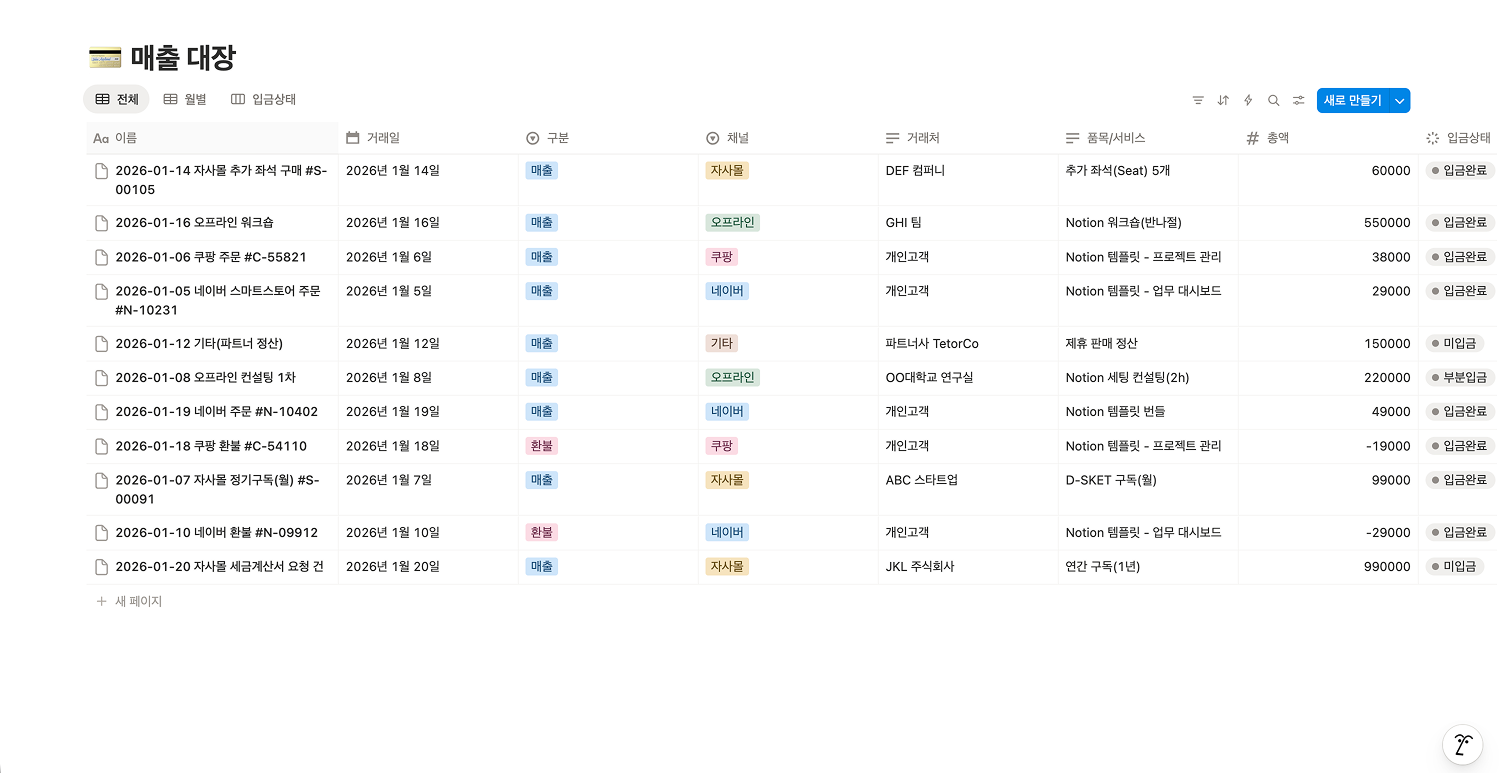Expand the arrow next to 새로 만들기
This screenshot has width=1499, height=773.
[1400, 100]
